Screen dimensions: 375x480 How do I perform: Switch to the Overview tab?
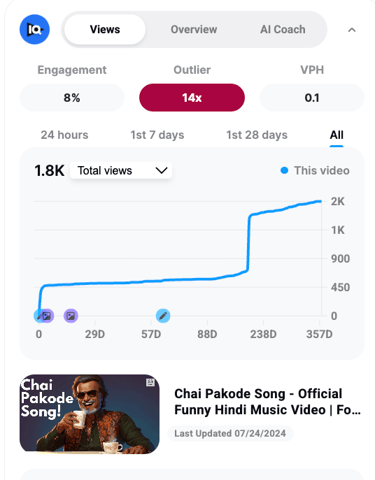coord(194,29)
